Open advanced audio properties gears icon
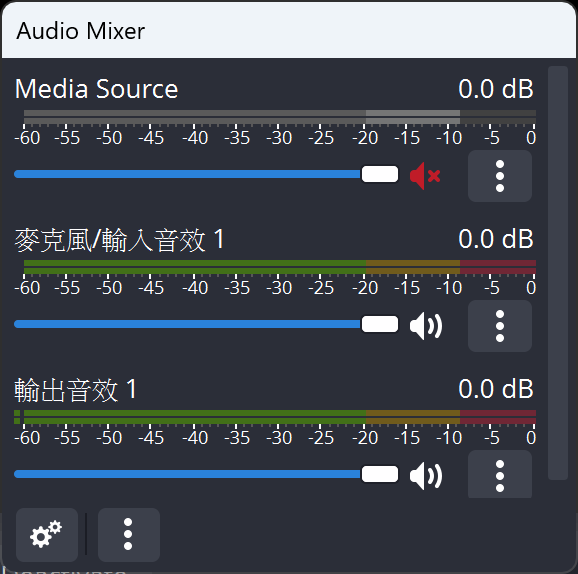 click(x=47, y=535)
